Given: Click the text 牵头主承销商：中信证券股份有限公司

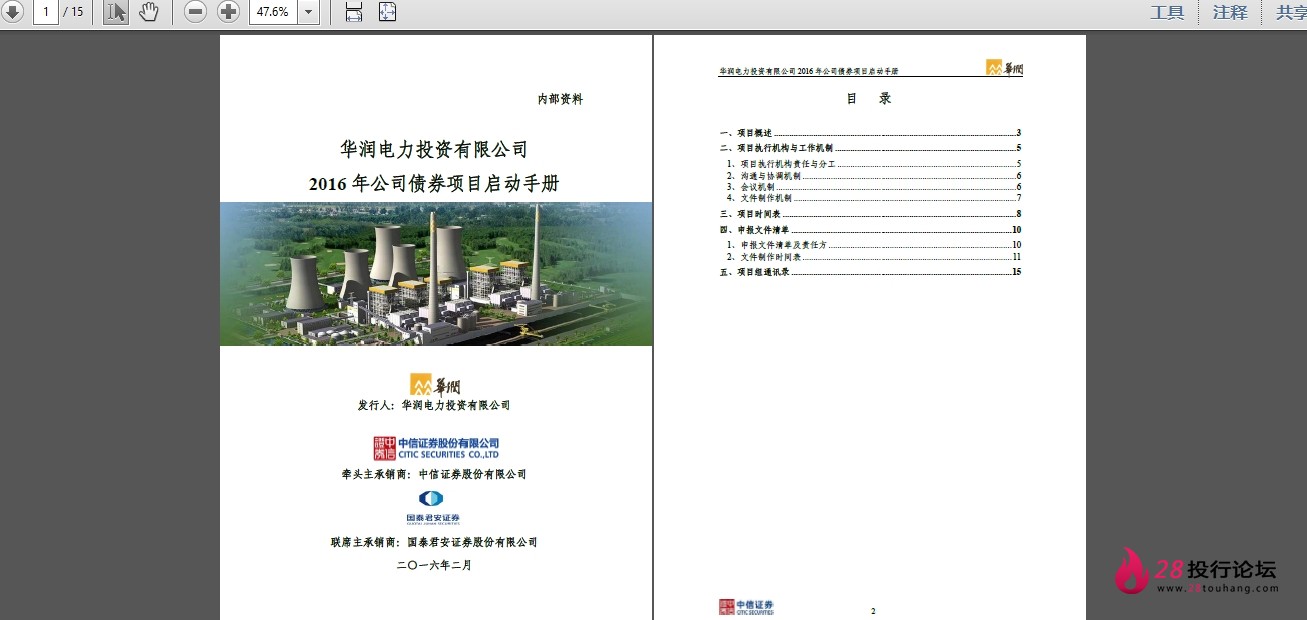Looking at the screenshot, I should click(434, 475).
